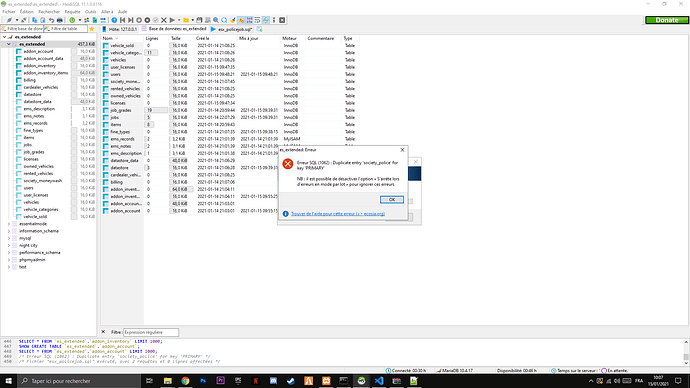Run the SQL query with play icon
Viewport: 690px width, 388px height.
172,20
